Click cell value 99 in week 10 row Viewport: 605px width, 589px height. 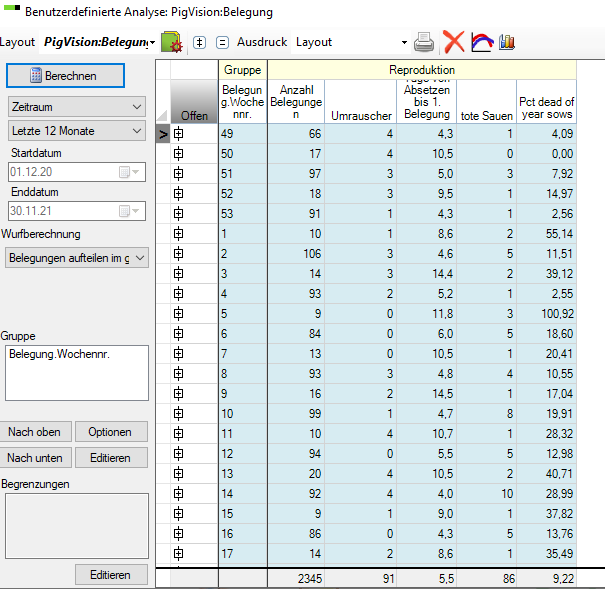click(296, 414)
